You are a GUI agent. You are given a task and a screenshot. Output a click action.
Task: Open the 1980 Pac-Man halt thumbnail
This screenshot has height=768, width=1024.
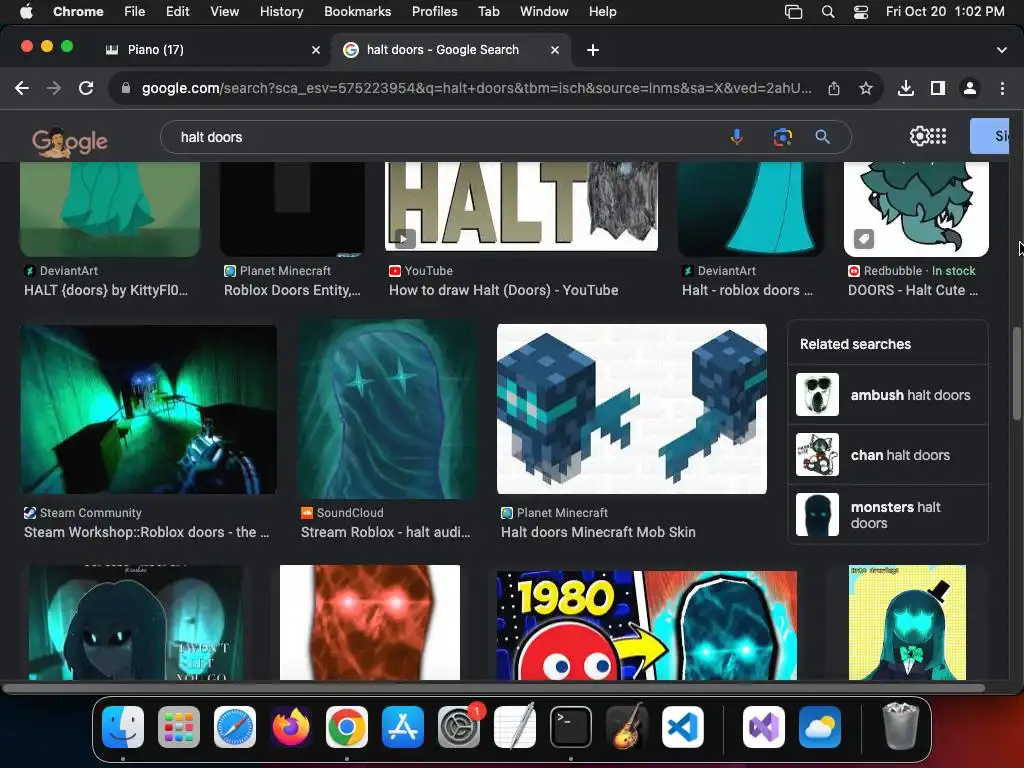click(647, 626)
